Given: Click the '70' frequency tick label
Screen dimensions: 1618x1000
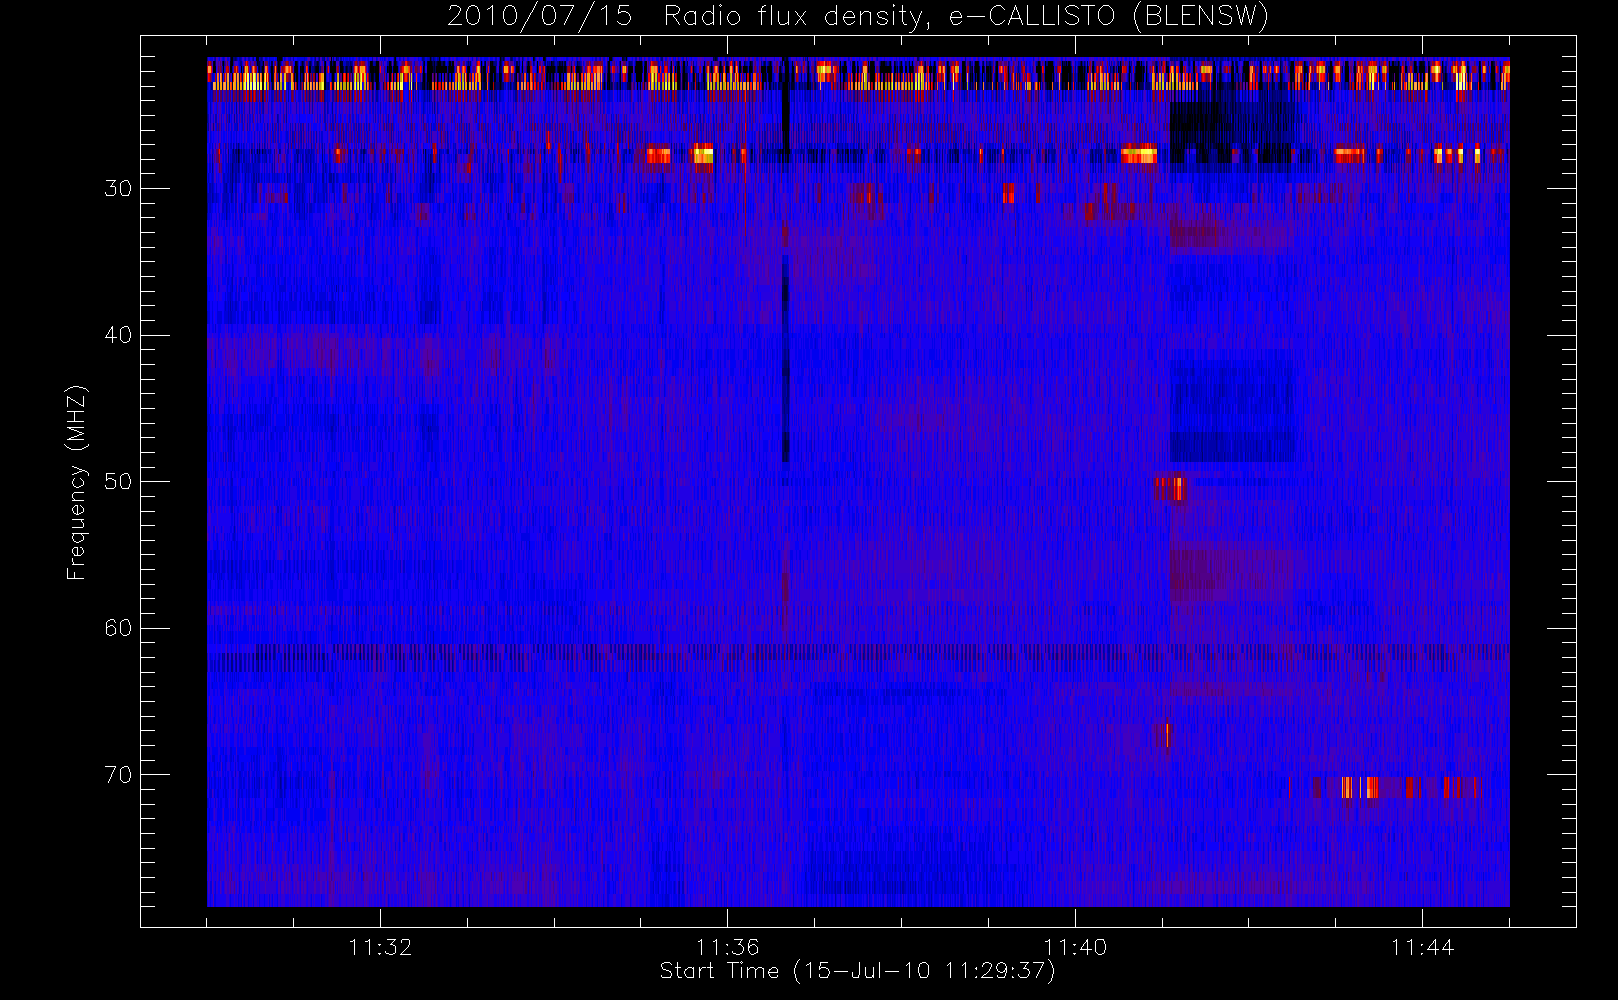Looking at the screenshot, I should click(118, 775).
